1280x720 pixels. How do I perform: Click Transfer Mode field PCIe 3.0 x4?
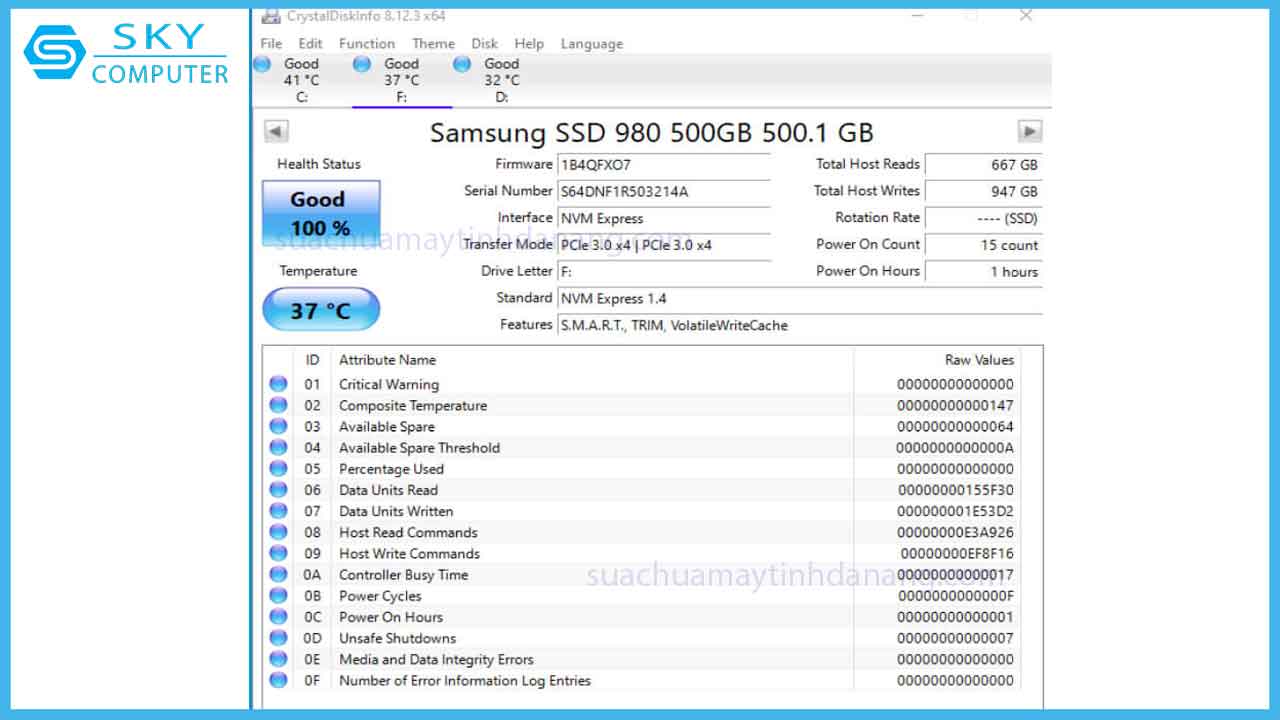point(663,245)
